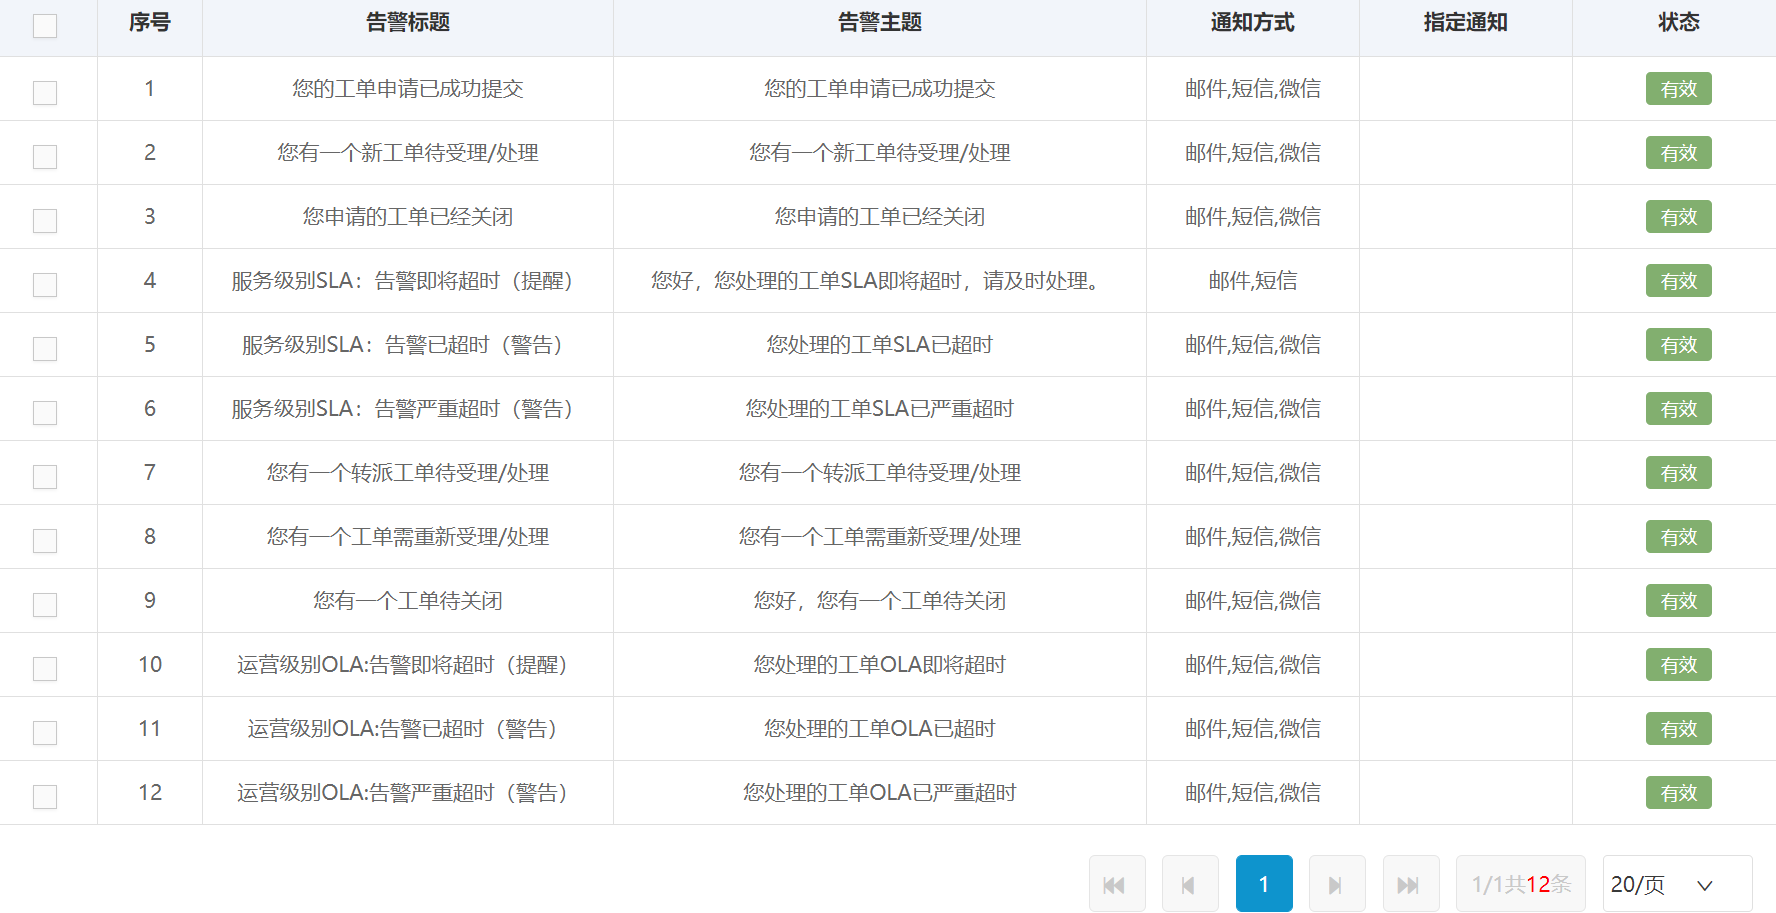Select checkbox for row 4 SLA alert

click(x=45, y=285)
